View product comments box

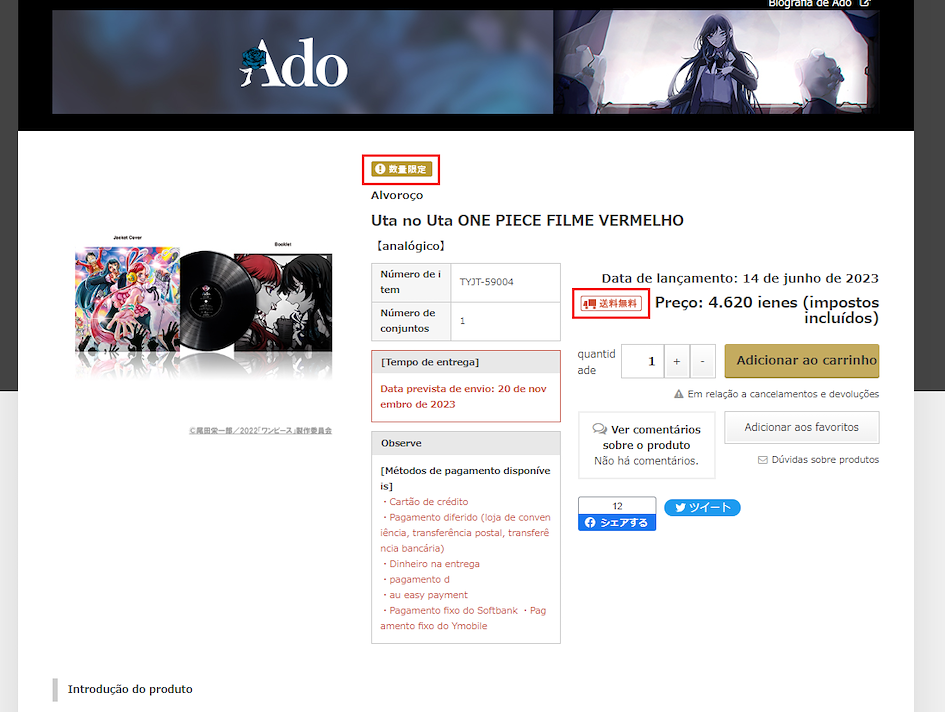647,445
